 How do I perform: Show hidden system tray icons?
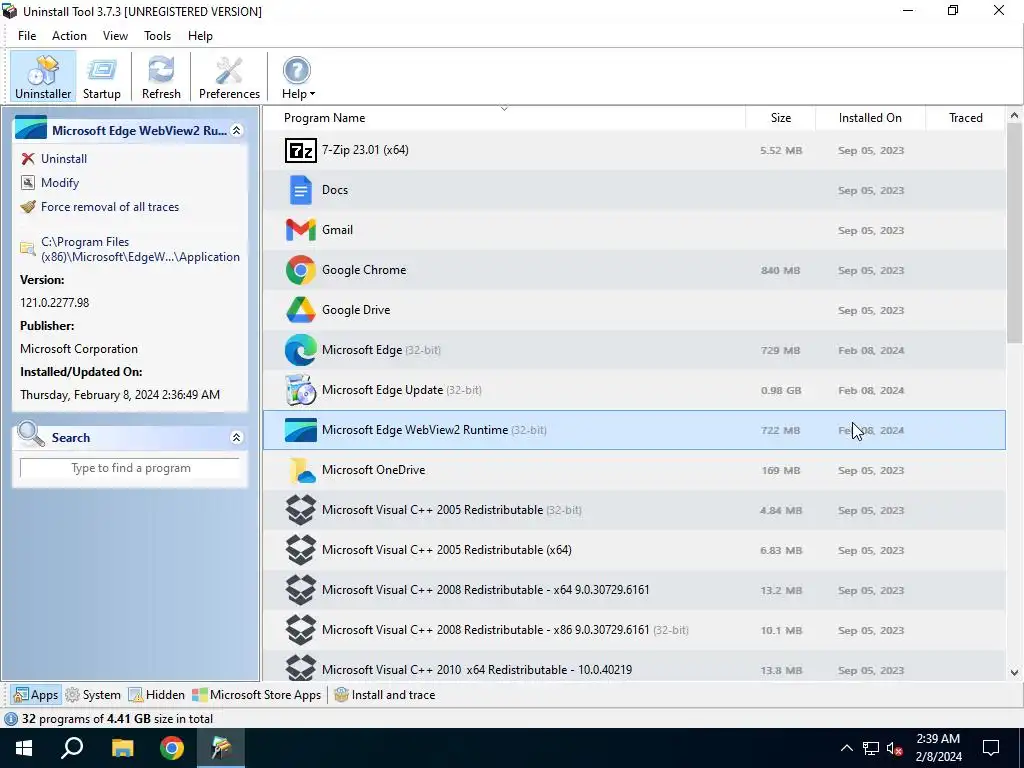coord(846,748)
